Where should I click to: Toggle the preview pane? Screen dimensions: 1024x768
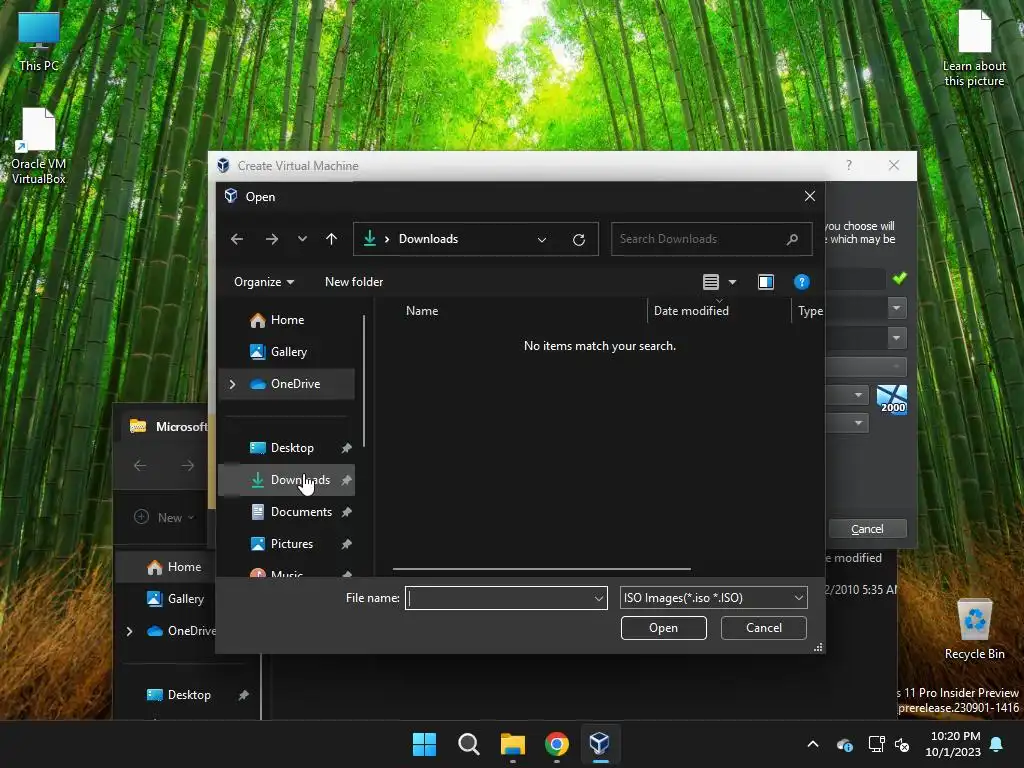[765, 281]
